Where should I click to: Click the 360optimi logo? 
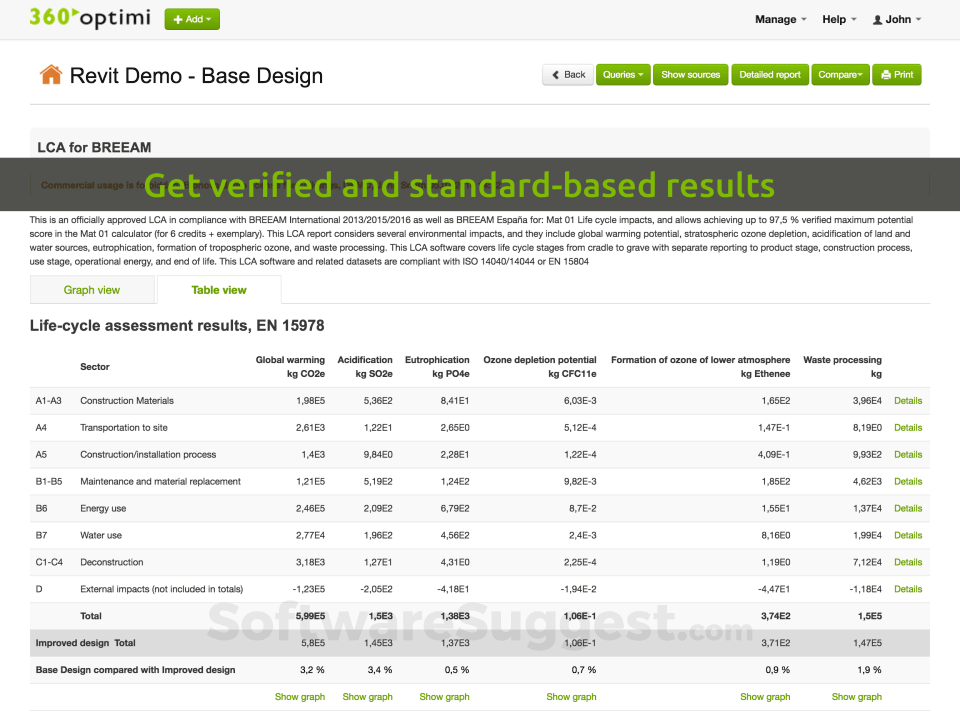(88, 18)
